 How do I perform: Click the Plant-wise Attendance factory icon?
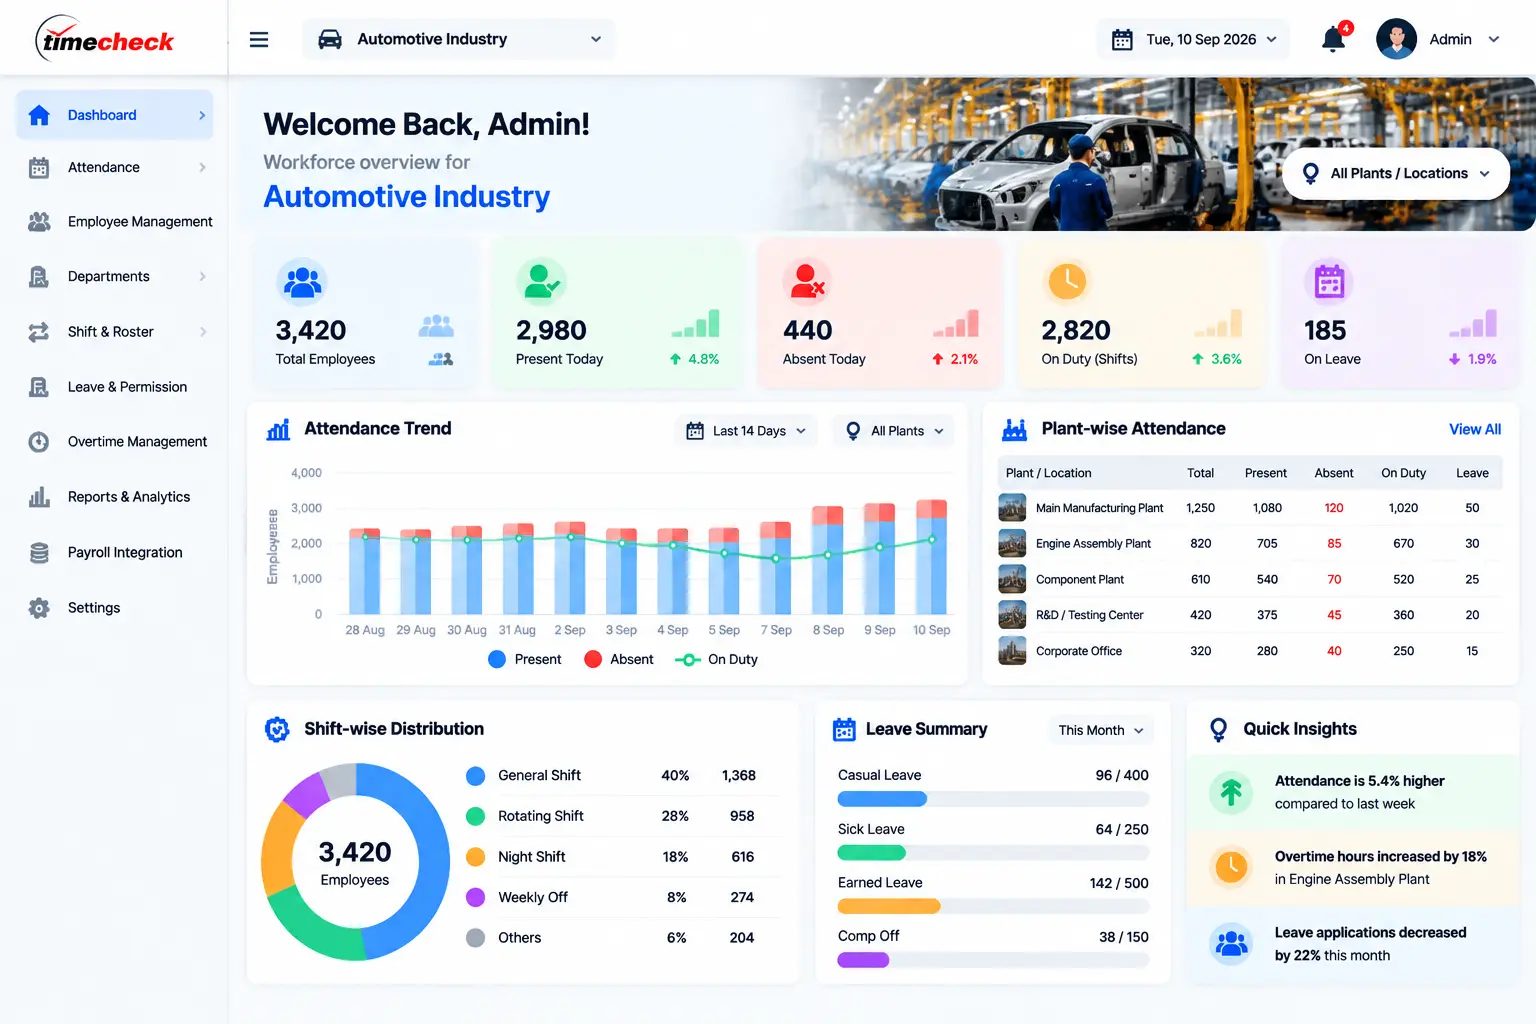1015,429
